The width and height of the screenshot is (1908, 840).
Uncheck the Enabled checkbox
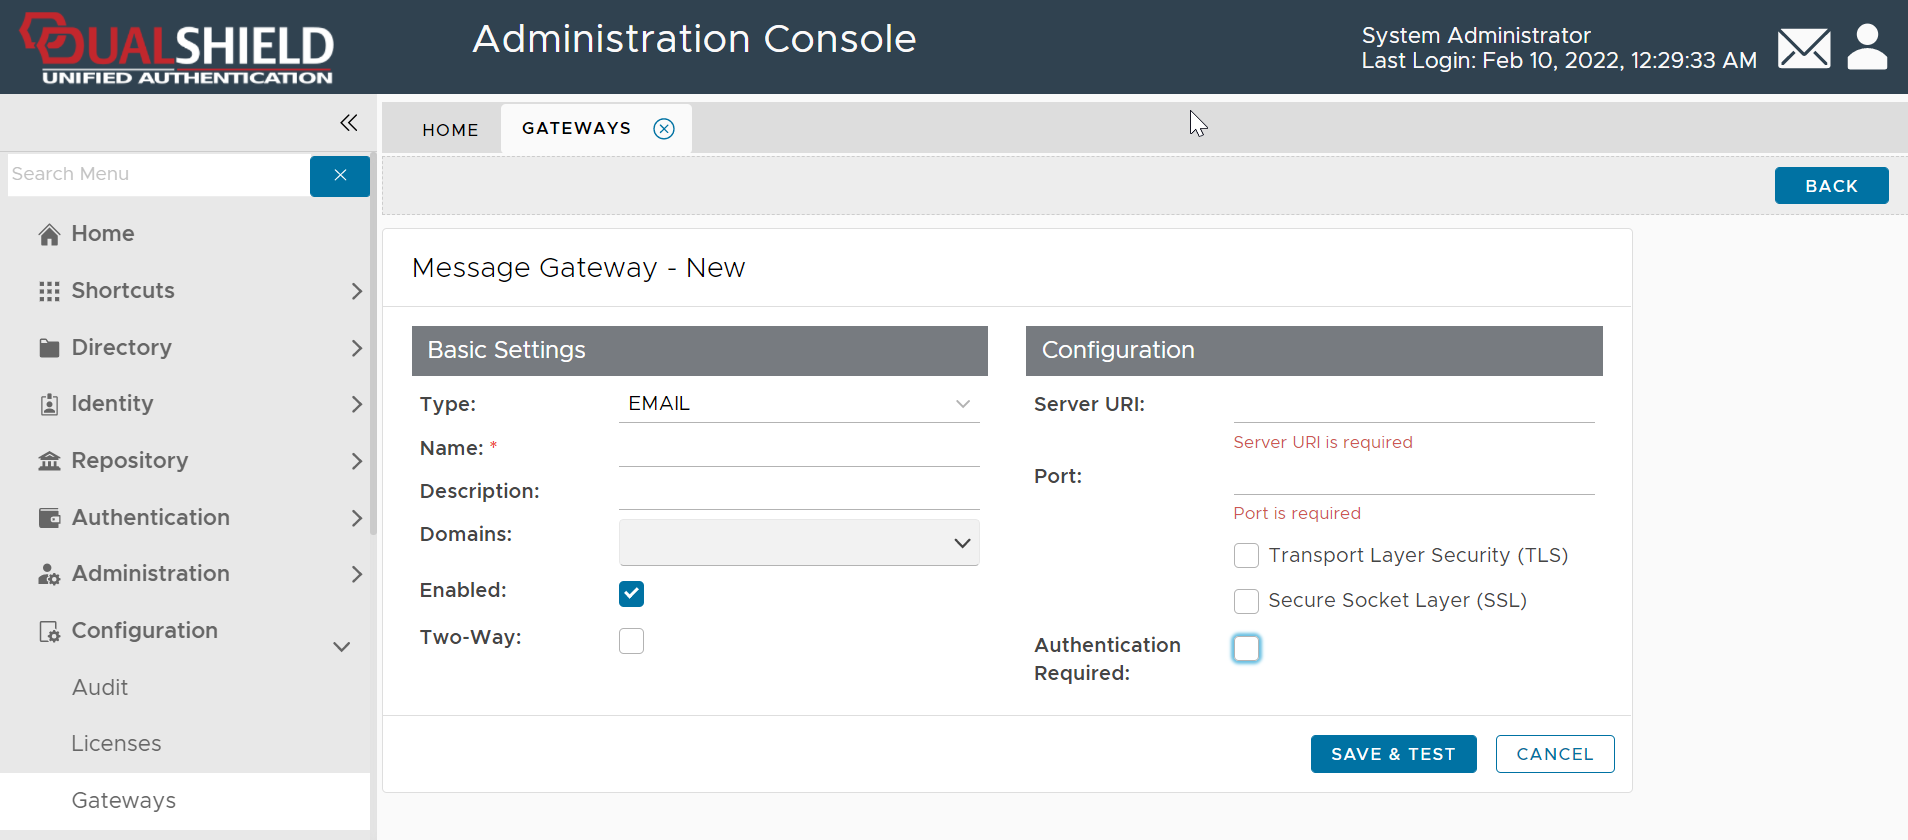631,594
